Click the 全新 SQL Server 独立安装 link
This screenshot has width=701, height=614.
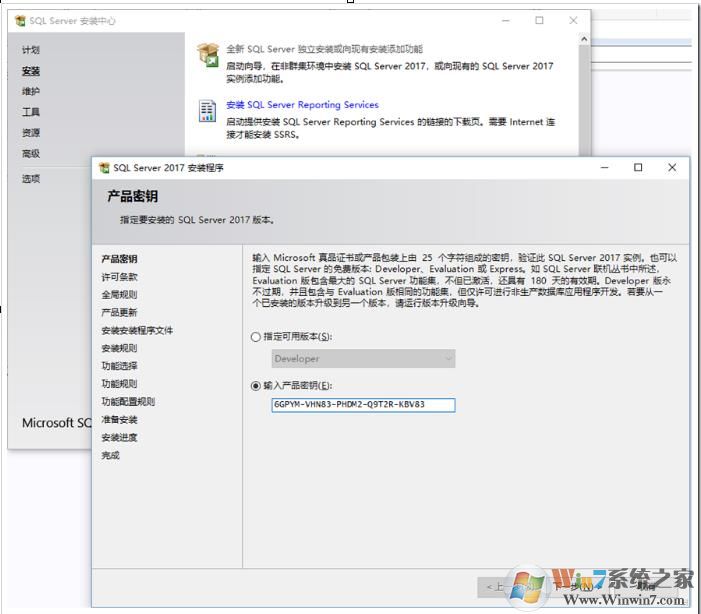(x=324, y=49)
